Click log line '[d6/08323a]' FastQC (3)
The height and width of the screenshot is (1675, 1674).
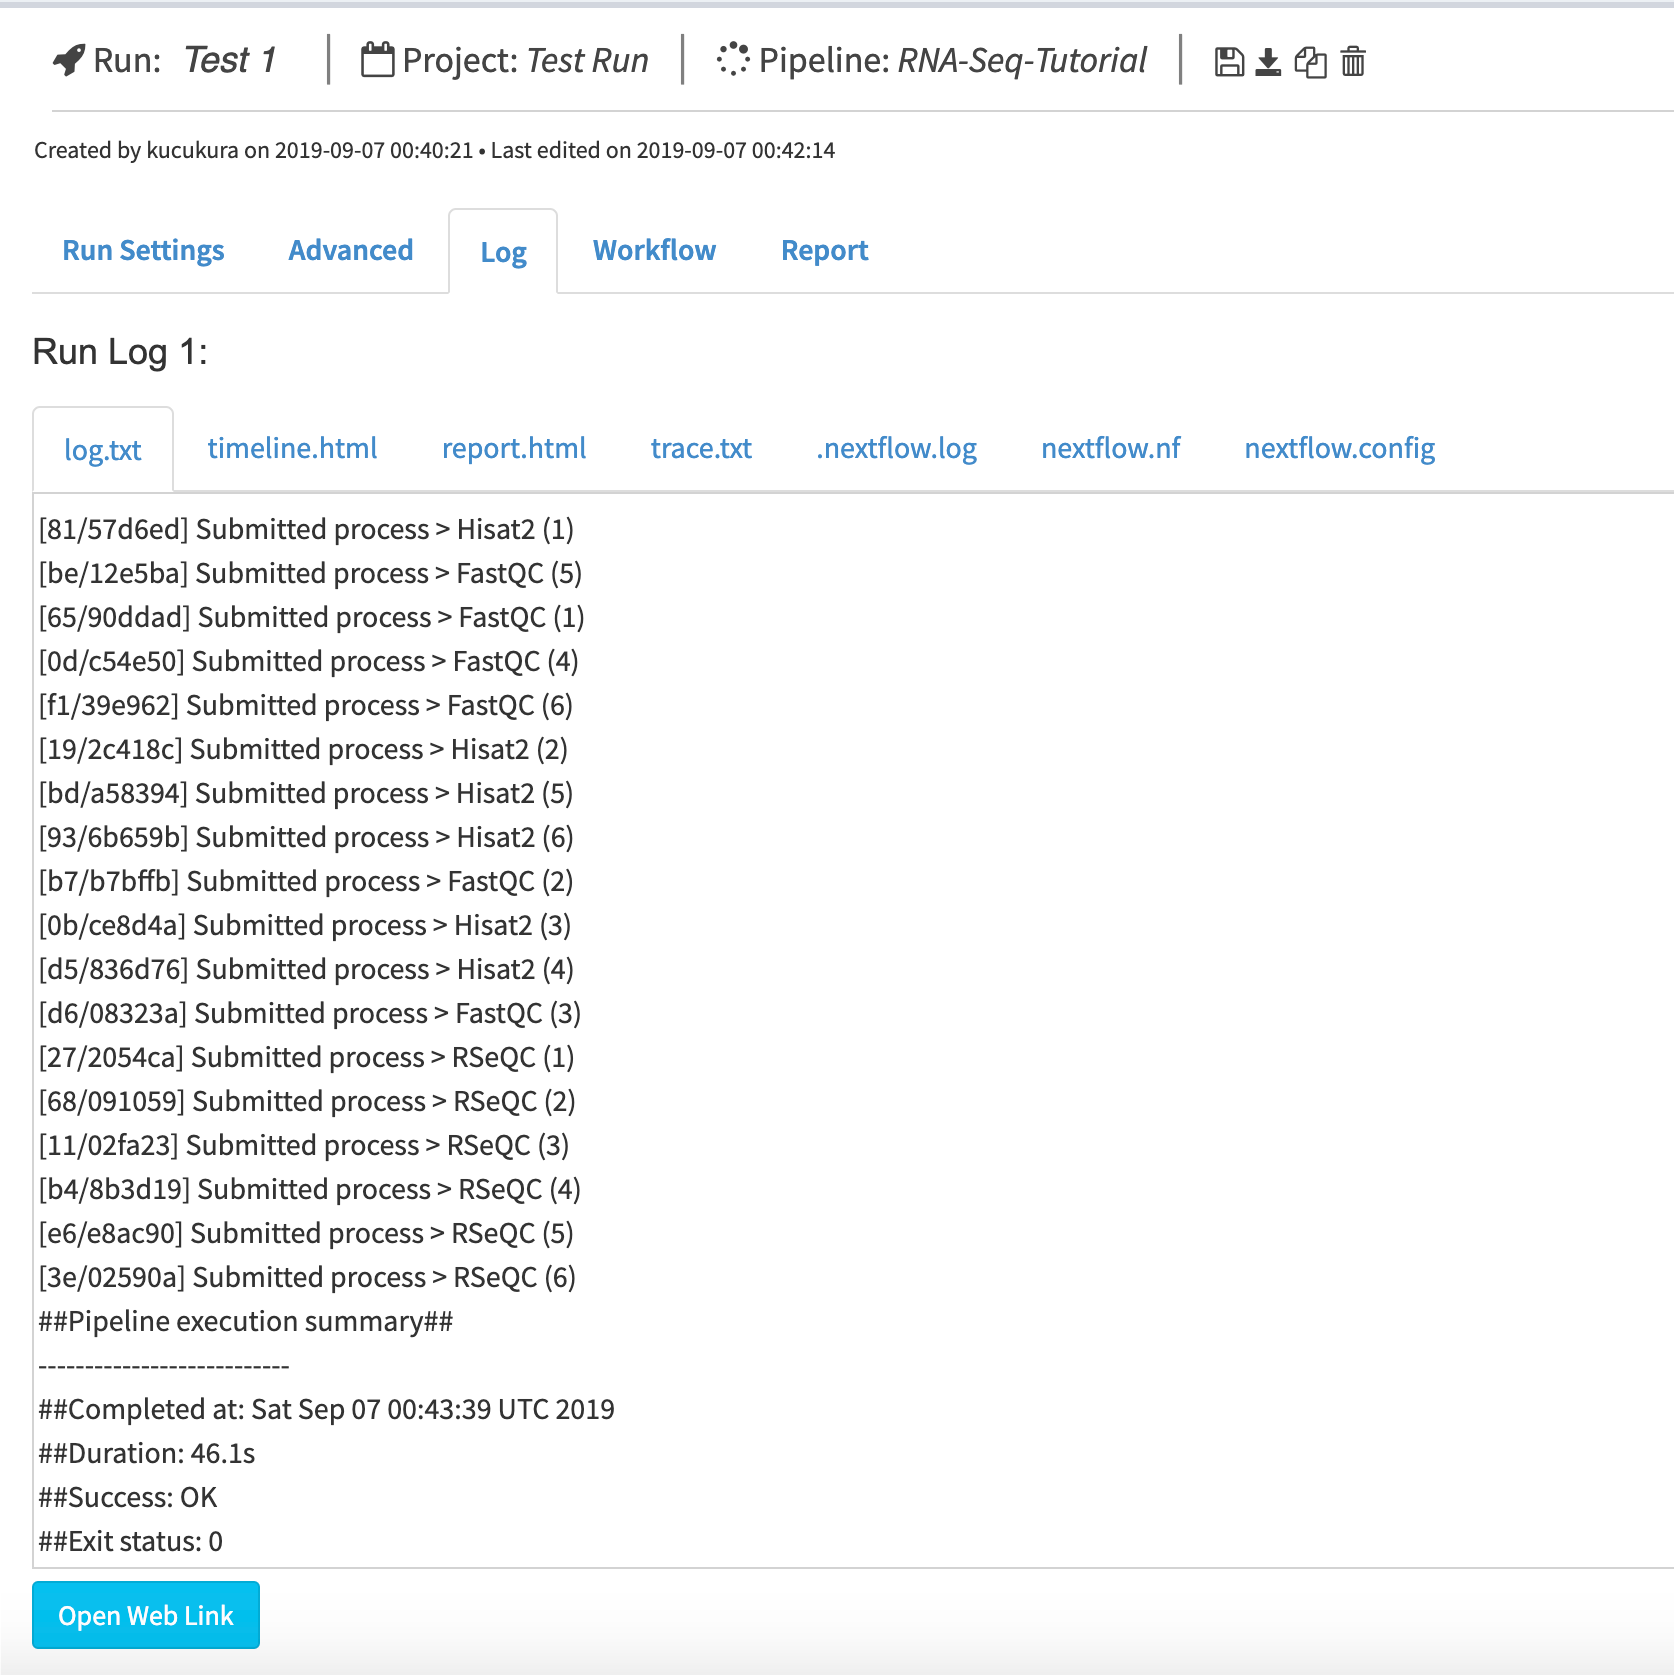click(310, 1013)
